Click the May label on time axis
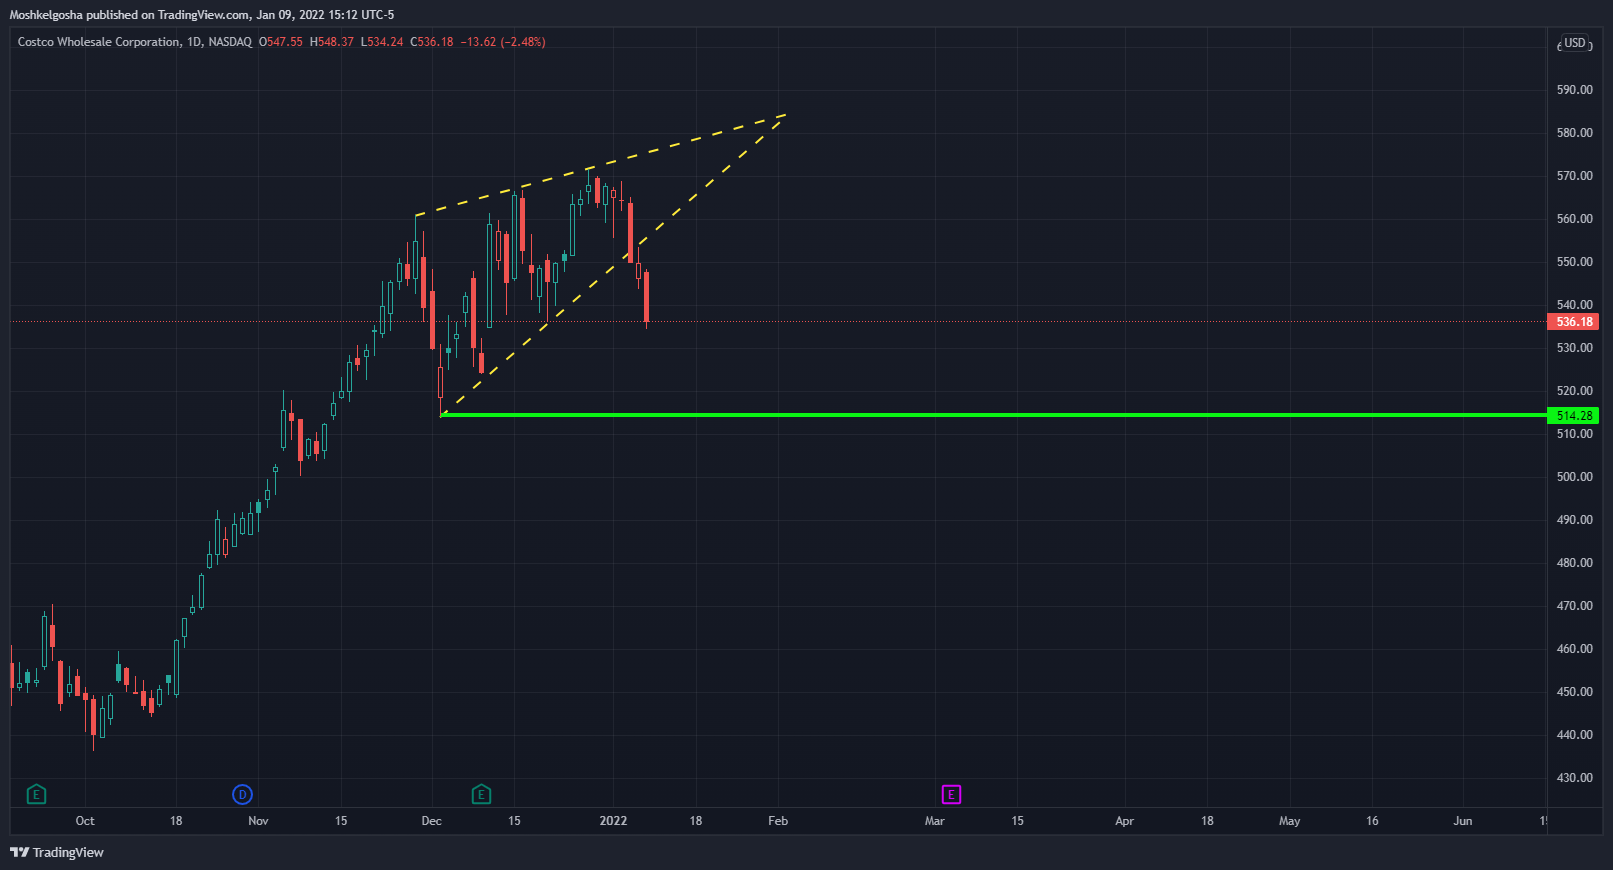The width and height of the screenshot is (1613, 870). tap(1290, 821)
